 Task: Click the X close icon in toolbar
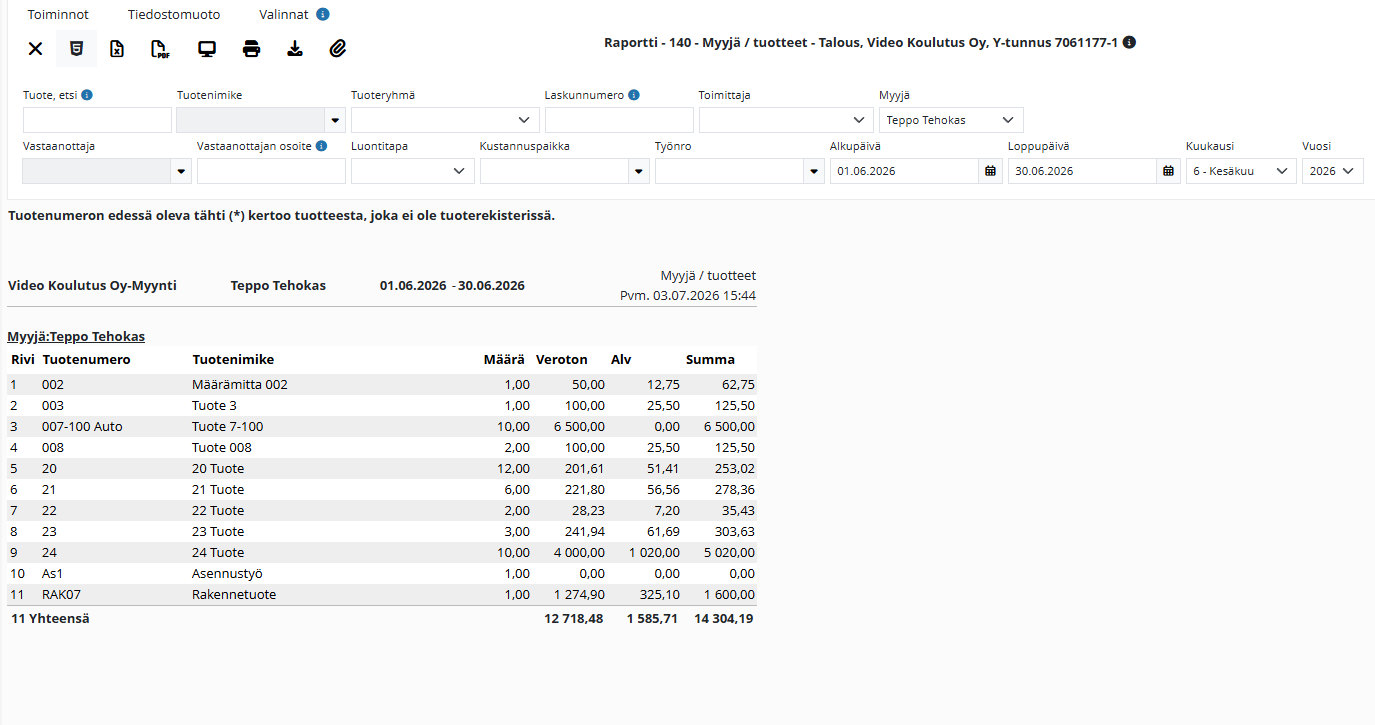pos(35,48)
